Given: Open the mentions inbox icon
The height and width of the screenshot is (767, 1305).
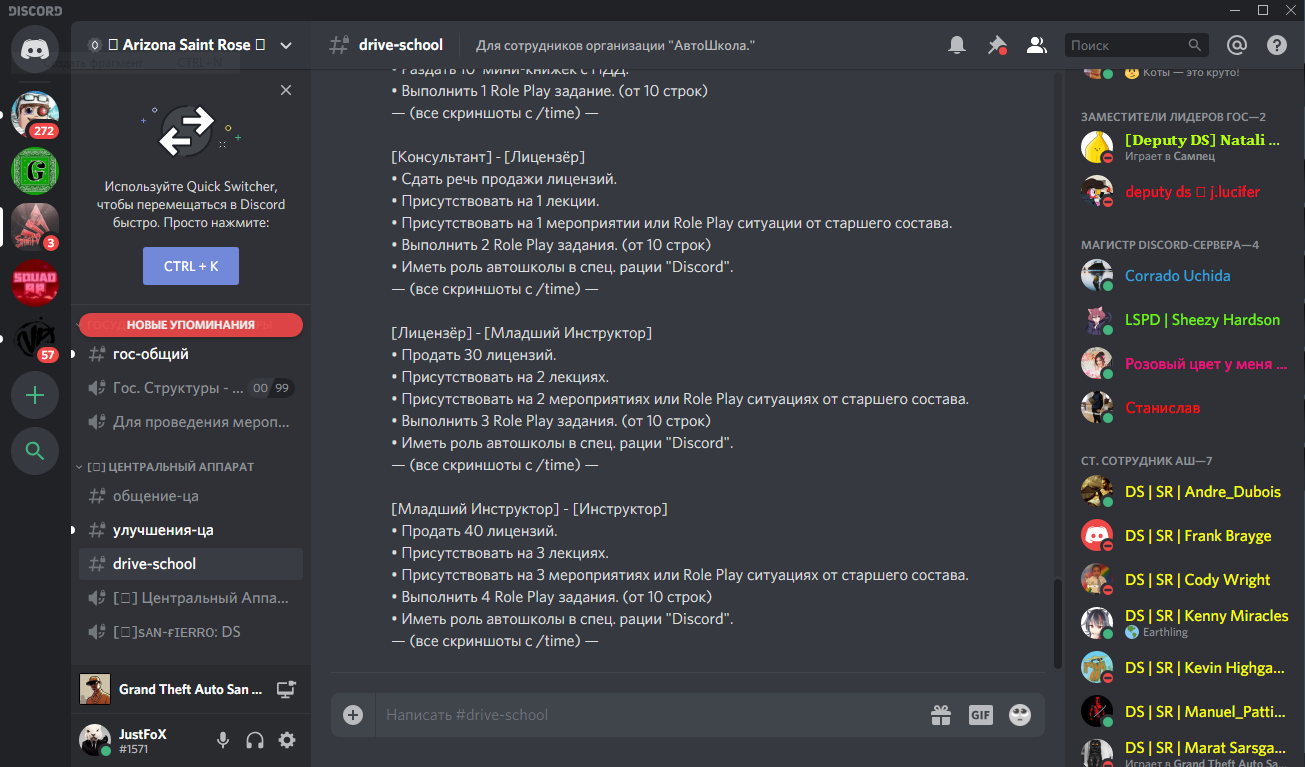Looking at the screenshot, I should pyautogui.click(x=1237, y=45).
